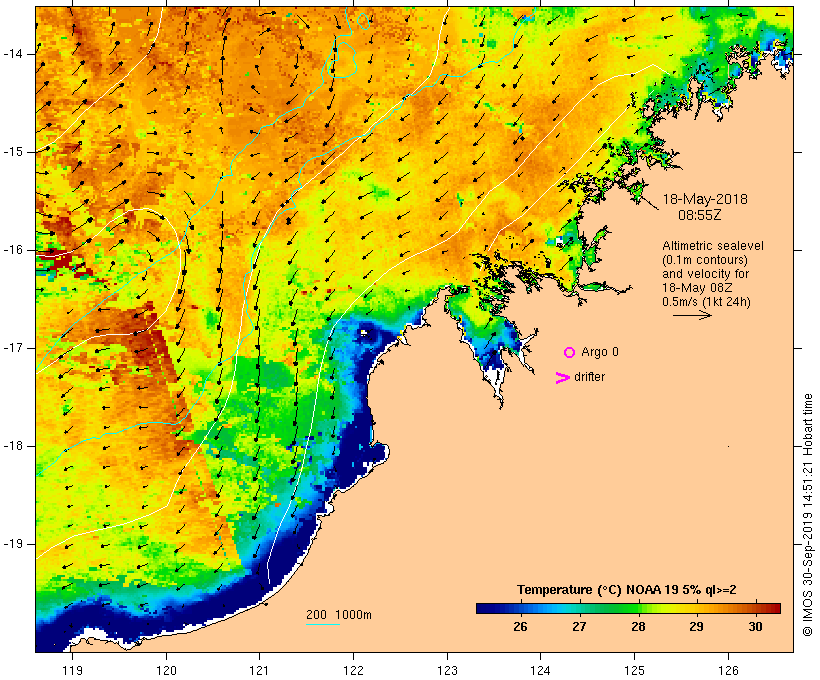Click the latitude axis label '-18'

point(13,446)
